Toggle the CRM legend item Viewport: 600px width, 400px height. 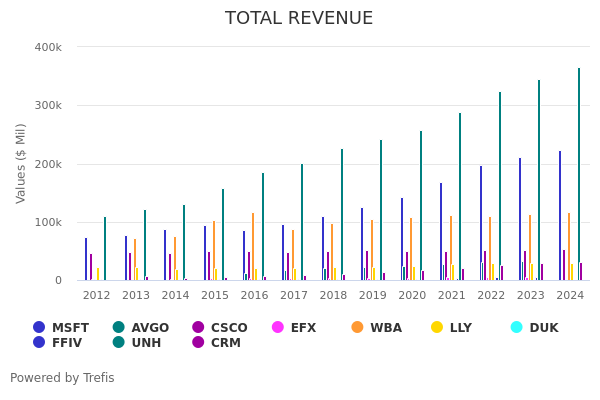(x=219, y=343)
